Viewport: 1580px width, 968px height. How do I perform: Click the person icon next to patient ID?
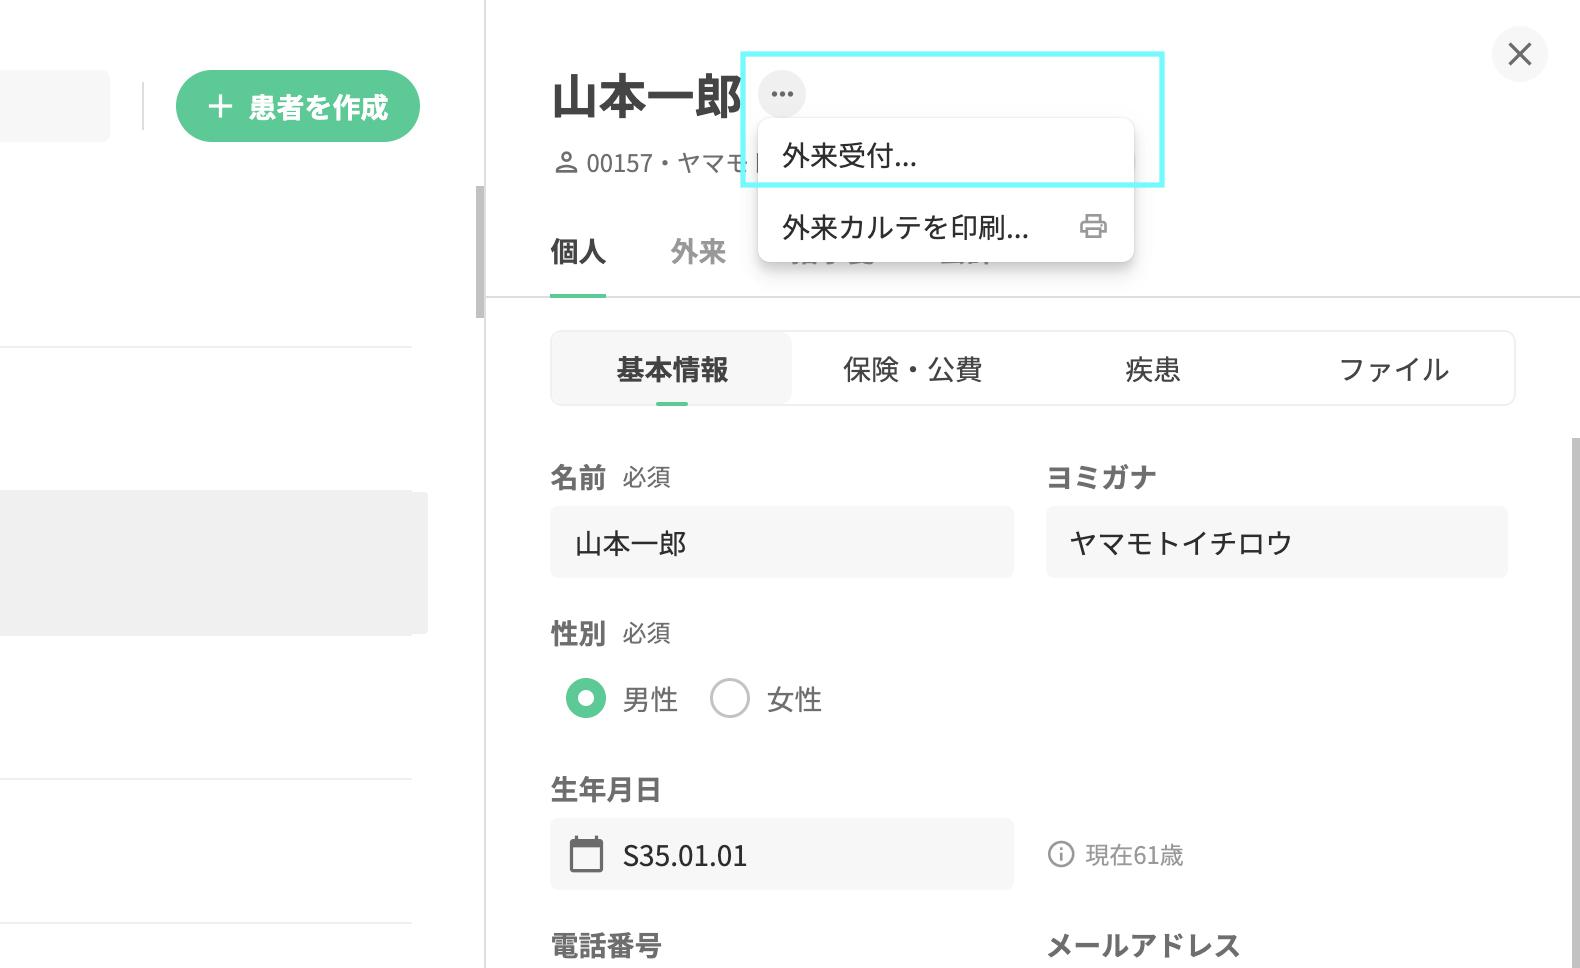(566, 162)
